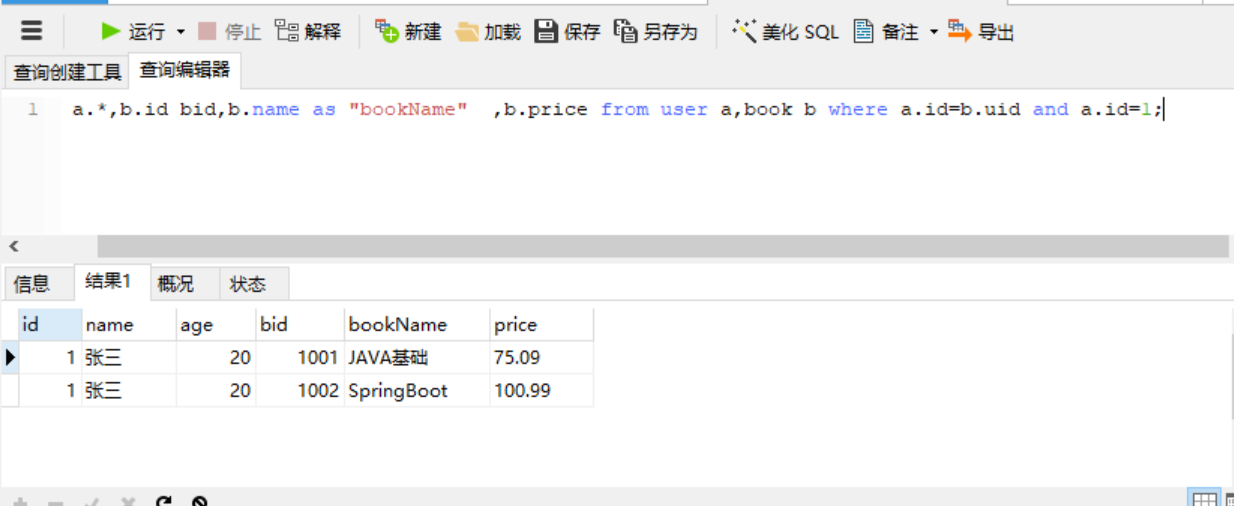
Task: Switch to 查询编辑器 tab
Action: [x=185, y=70]
